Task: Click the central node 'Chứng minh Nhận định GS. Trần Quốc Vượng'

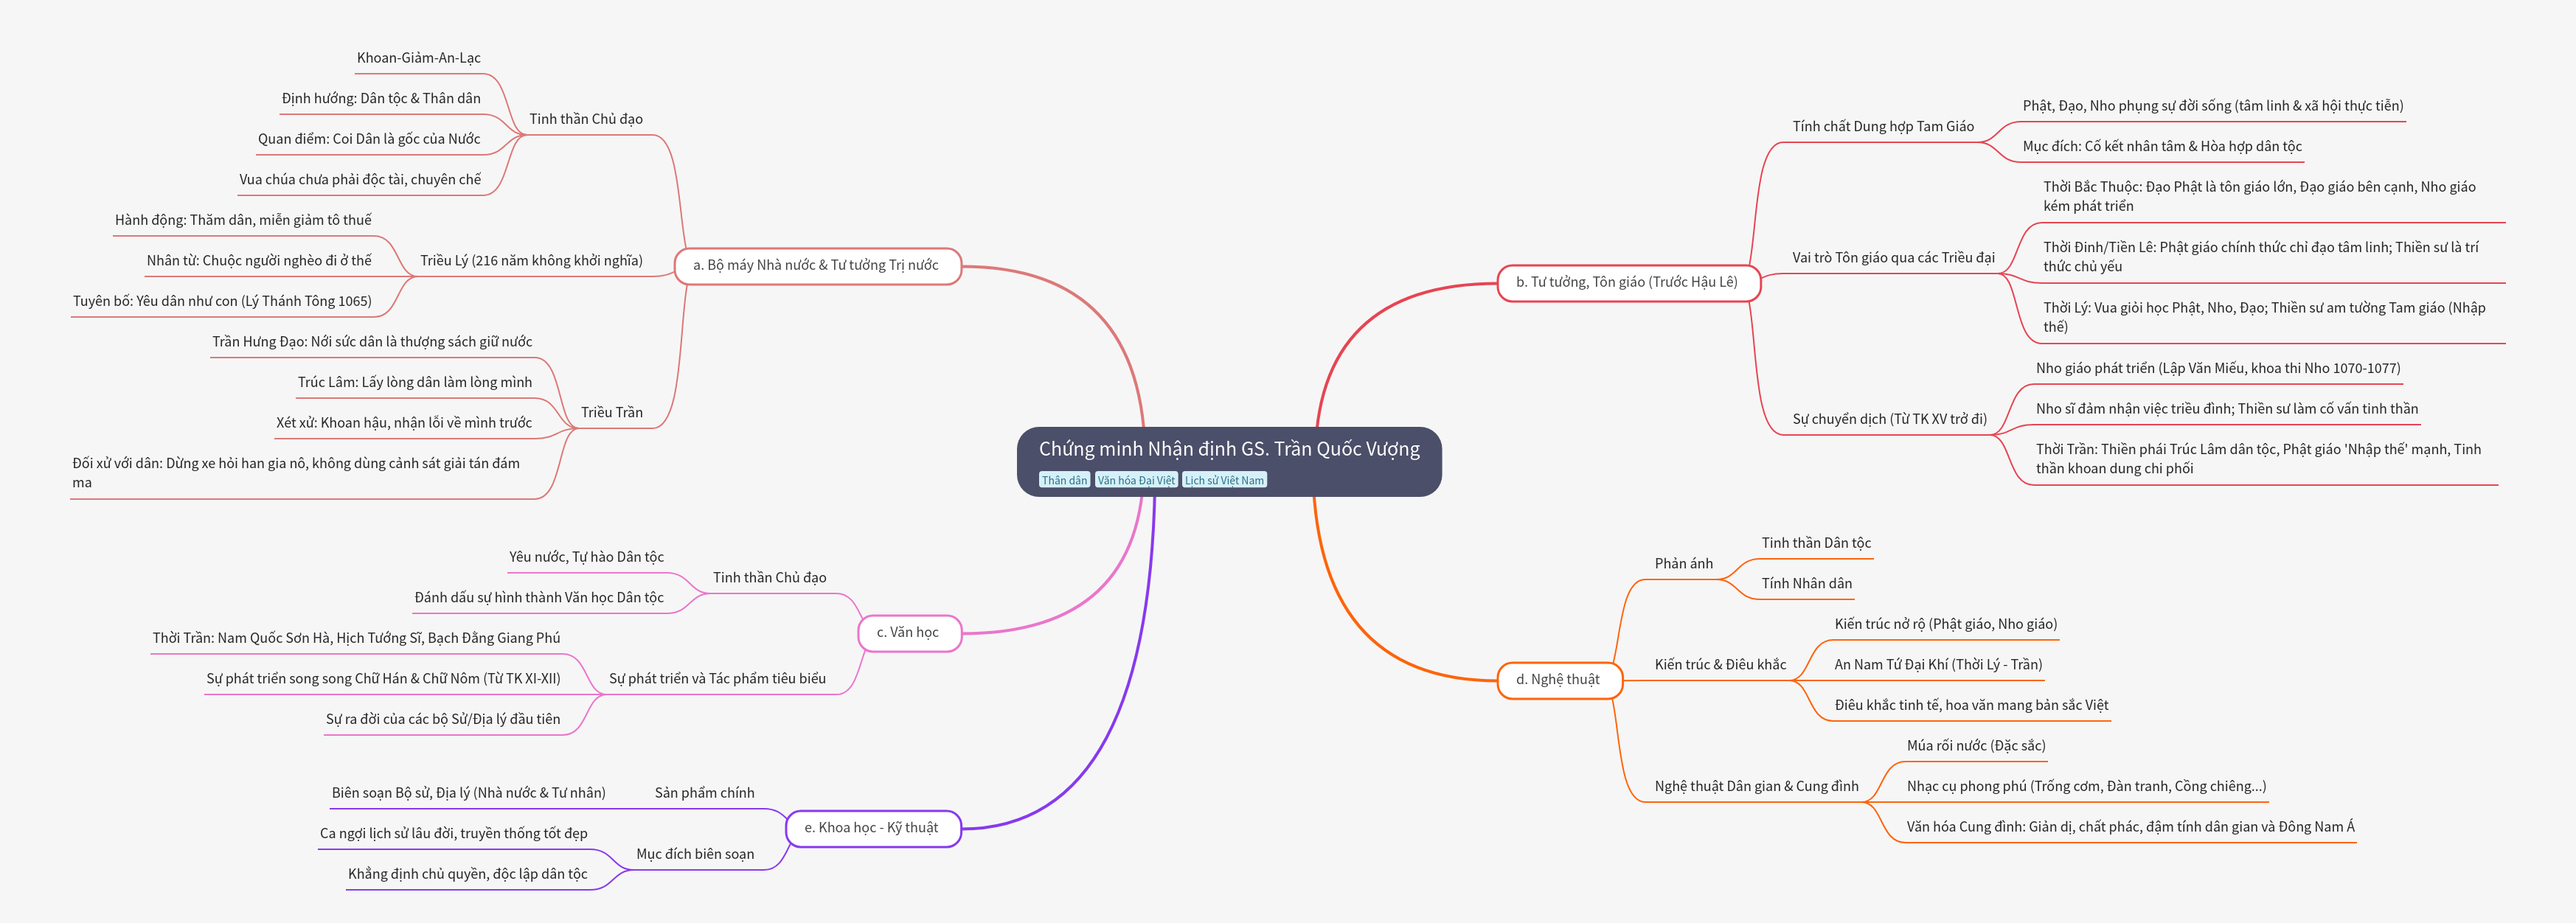Action: click(x=1228, y=449)
